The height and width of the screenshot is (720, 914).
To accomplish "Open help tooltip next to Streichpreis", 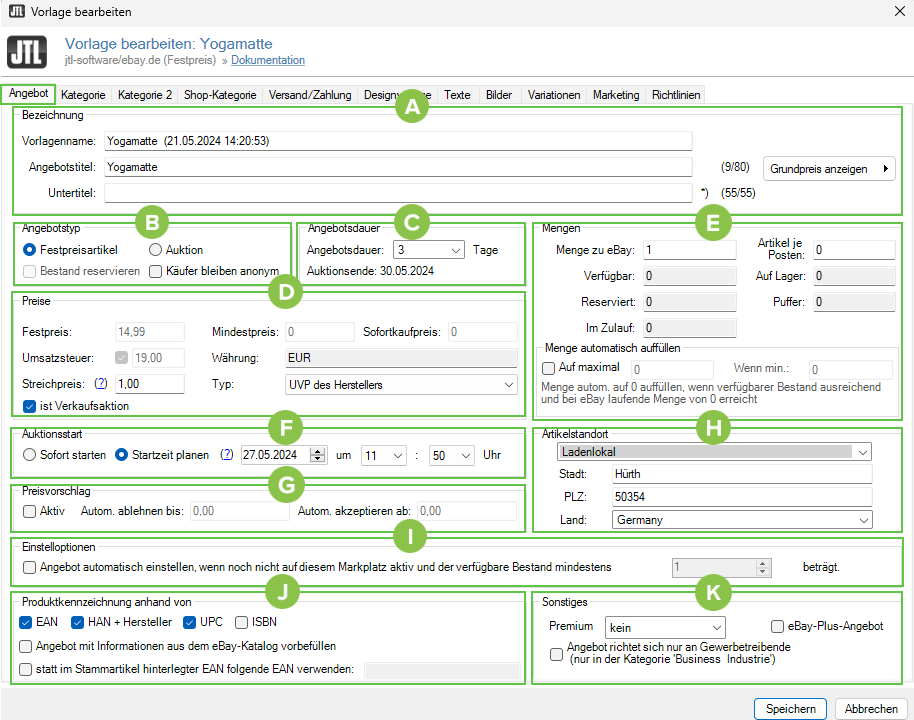I will coord(100,384).
